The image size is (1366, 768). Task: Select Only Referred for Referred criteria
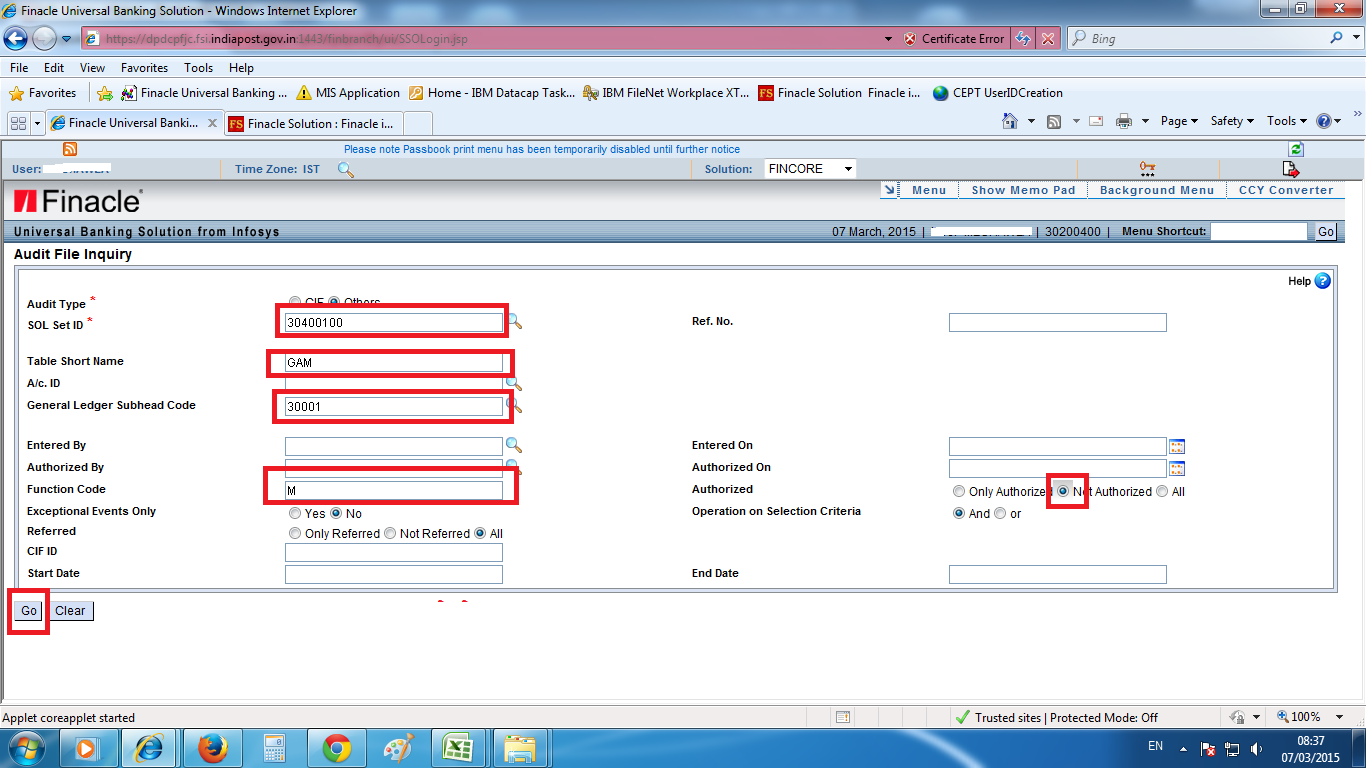pyautogui.click(x=295, y=533)
